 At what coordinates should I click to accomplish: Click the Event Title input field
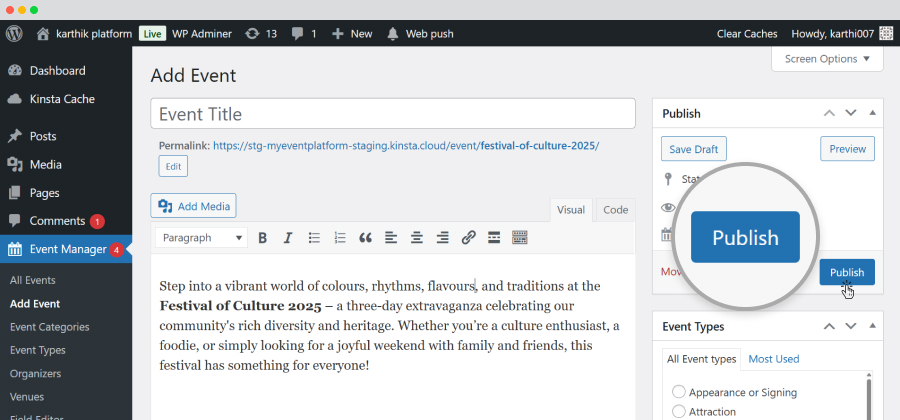click(393, 114)
